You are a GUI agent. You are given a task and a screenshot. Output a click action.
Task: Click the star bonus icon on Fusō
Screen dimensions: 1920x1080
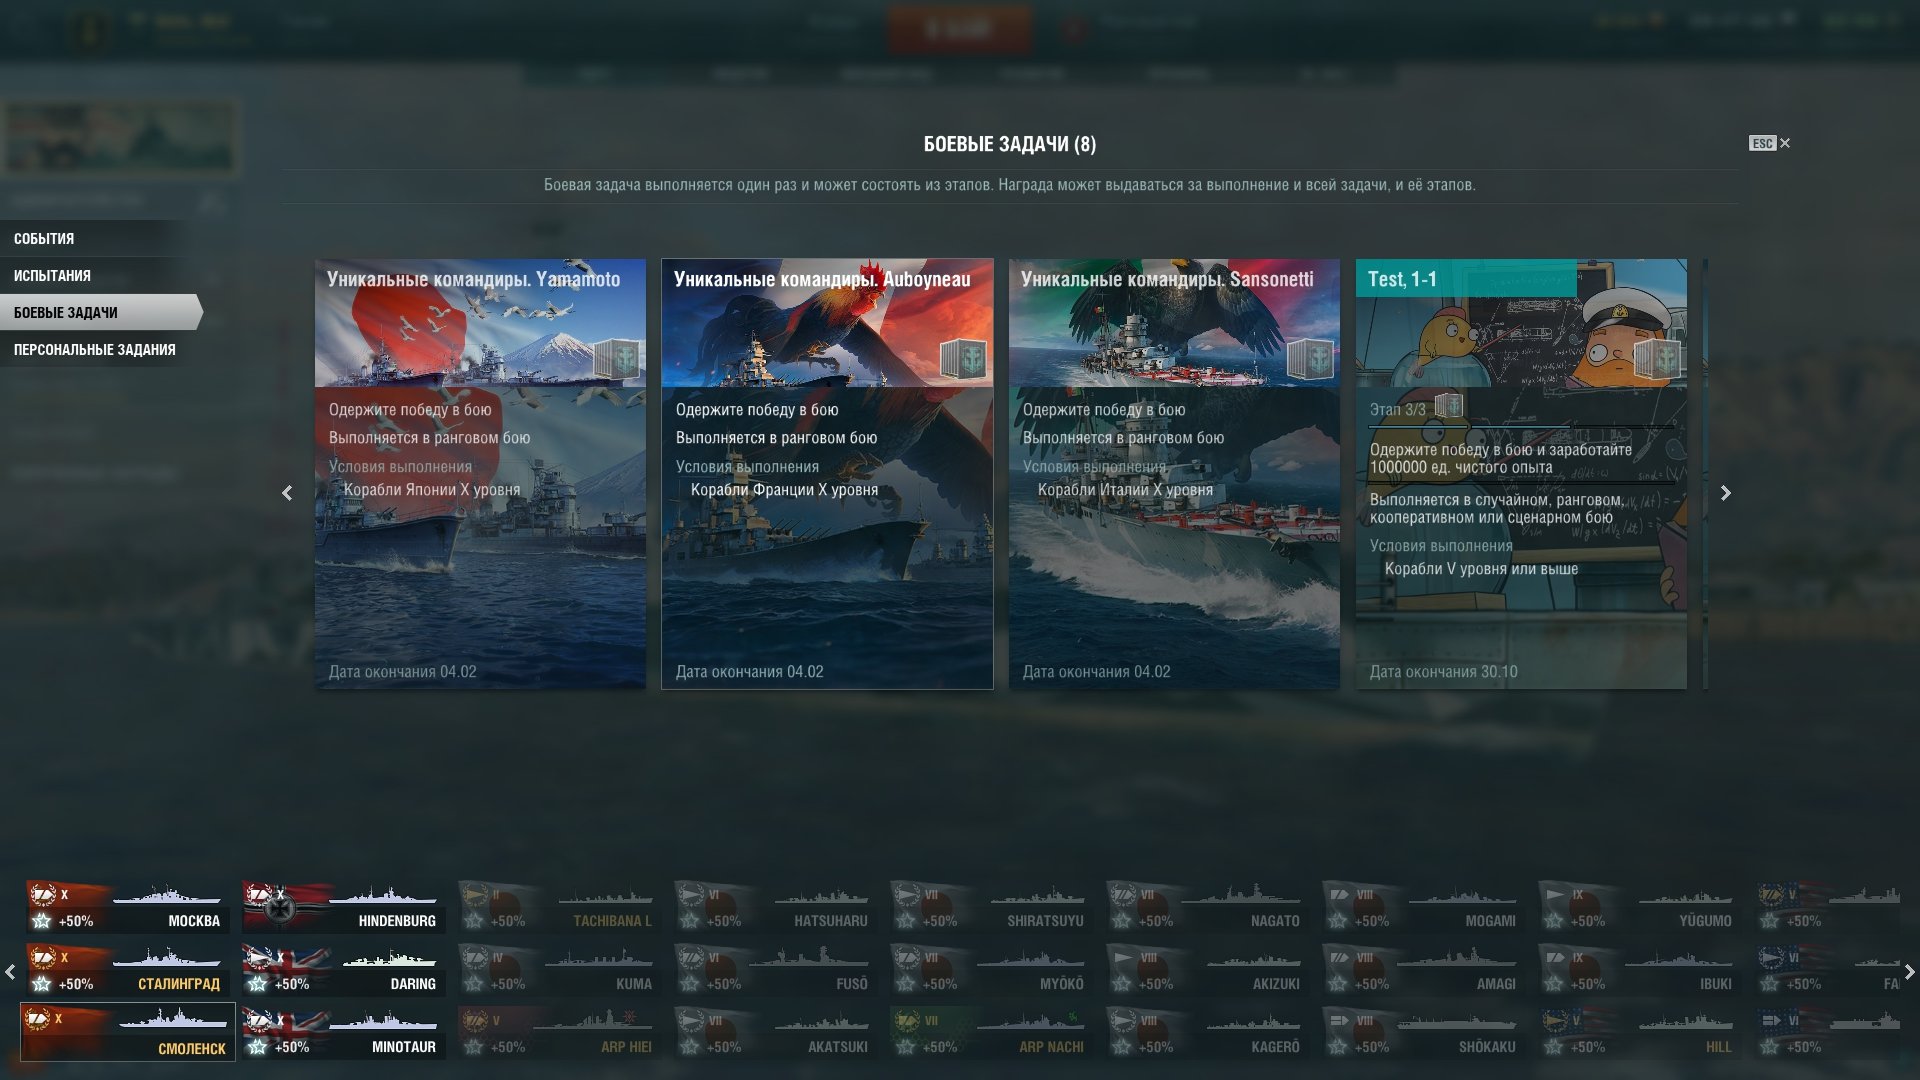tap(690, 984)
